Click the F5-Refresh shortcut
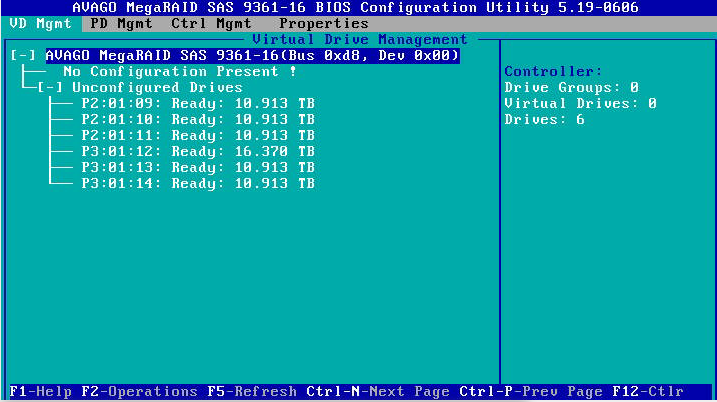 252,392
